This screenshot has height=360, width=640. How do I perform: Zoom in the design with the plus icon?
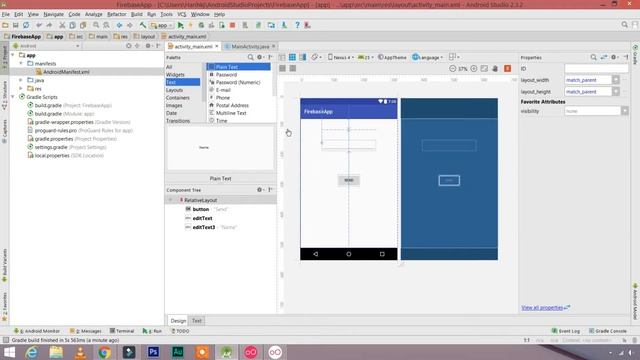(x=474, y=69)
